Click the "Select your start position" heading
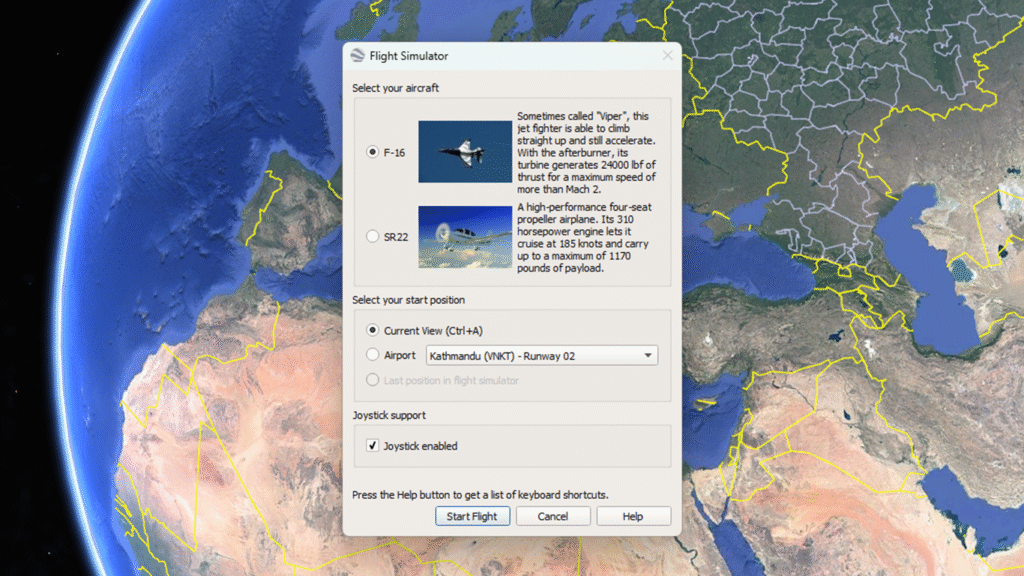The image size is (1024, 576). (x=408, y=300)
